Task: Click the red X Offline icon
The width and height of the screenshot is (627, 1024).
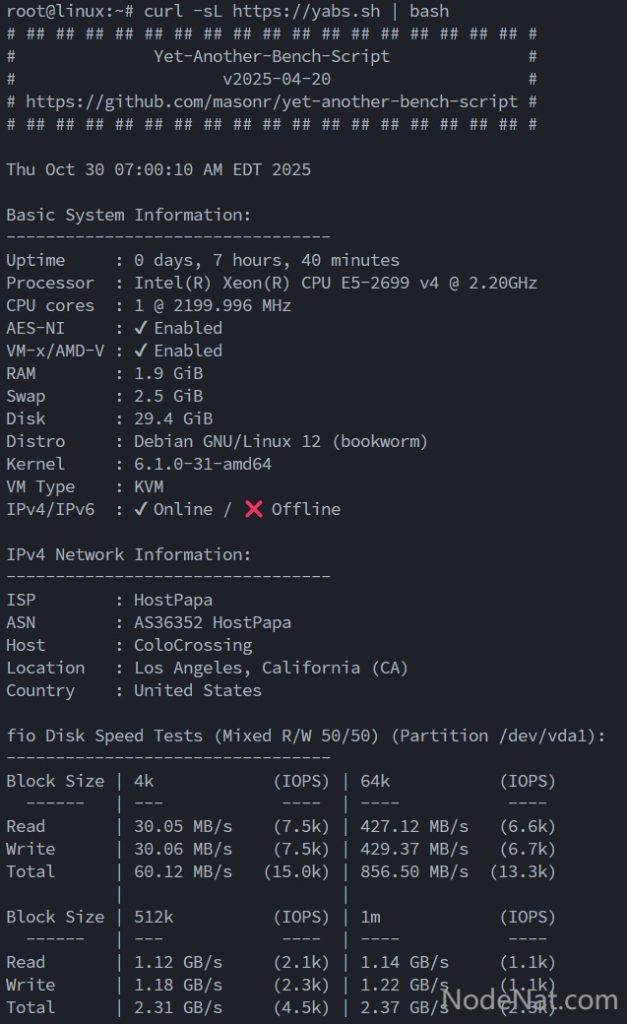Action: 254,509
